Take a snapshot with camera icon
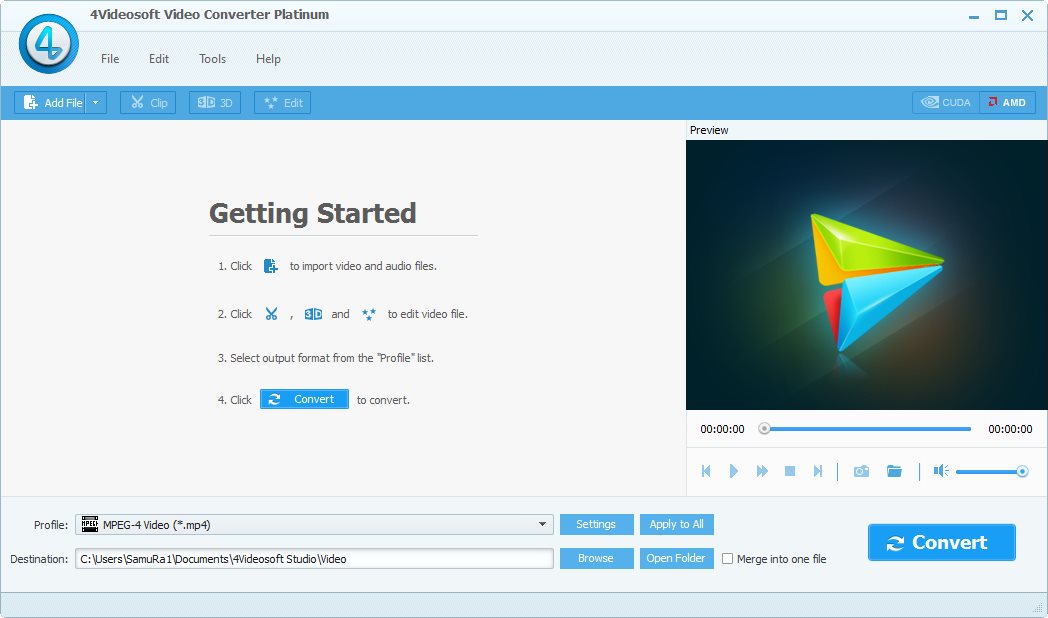This screenshot has height=618, width=1048. [x=862, y=471]
